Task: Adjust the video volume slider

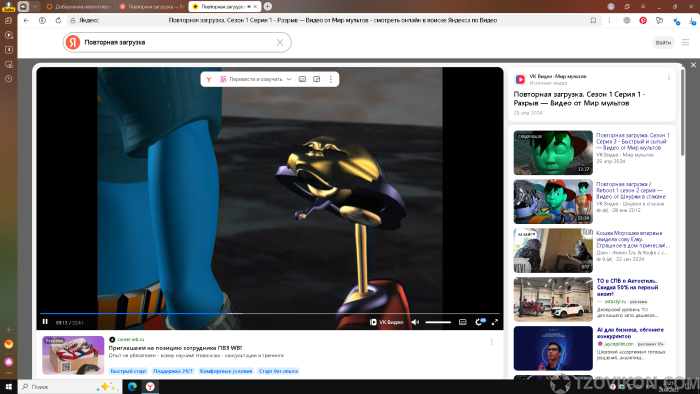Action: [x=438, y=322]
